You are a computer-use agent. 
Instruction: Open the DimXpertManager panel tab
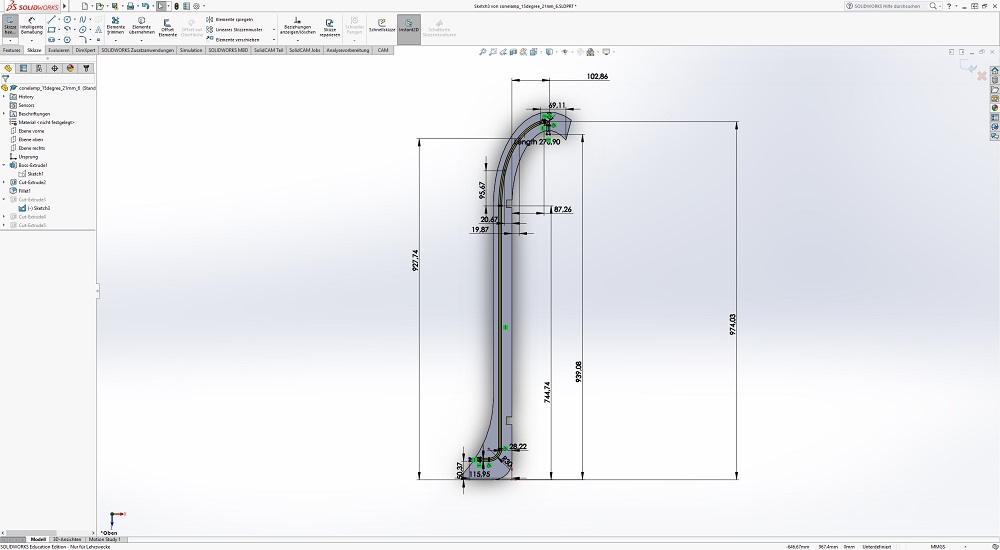pyautogui.click(x=55, y=68)
